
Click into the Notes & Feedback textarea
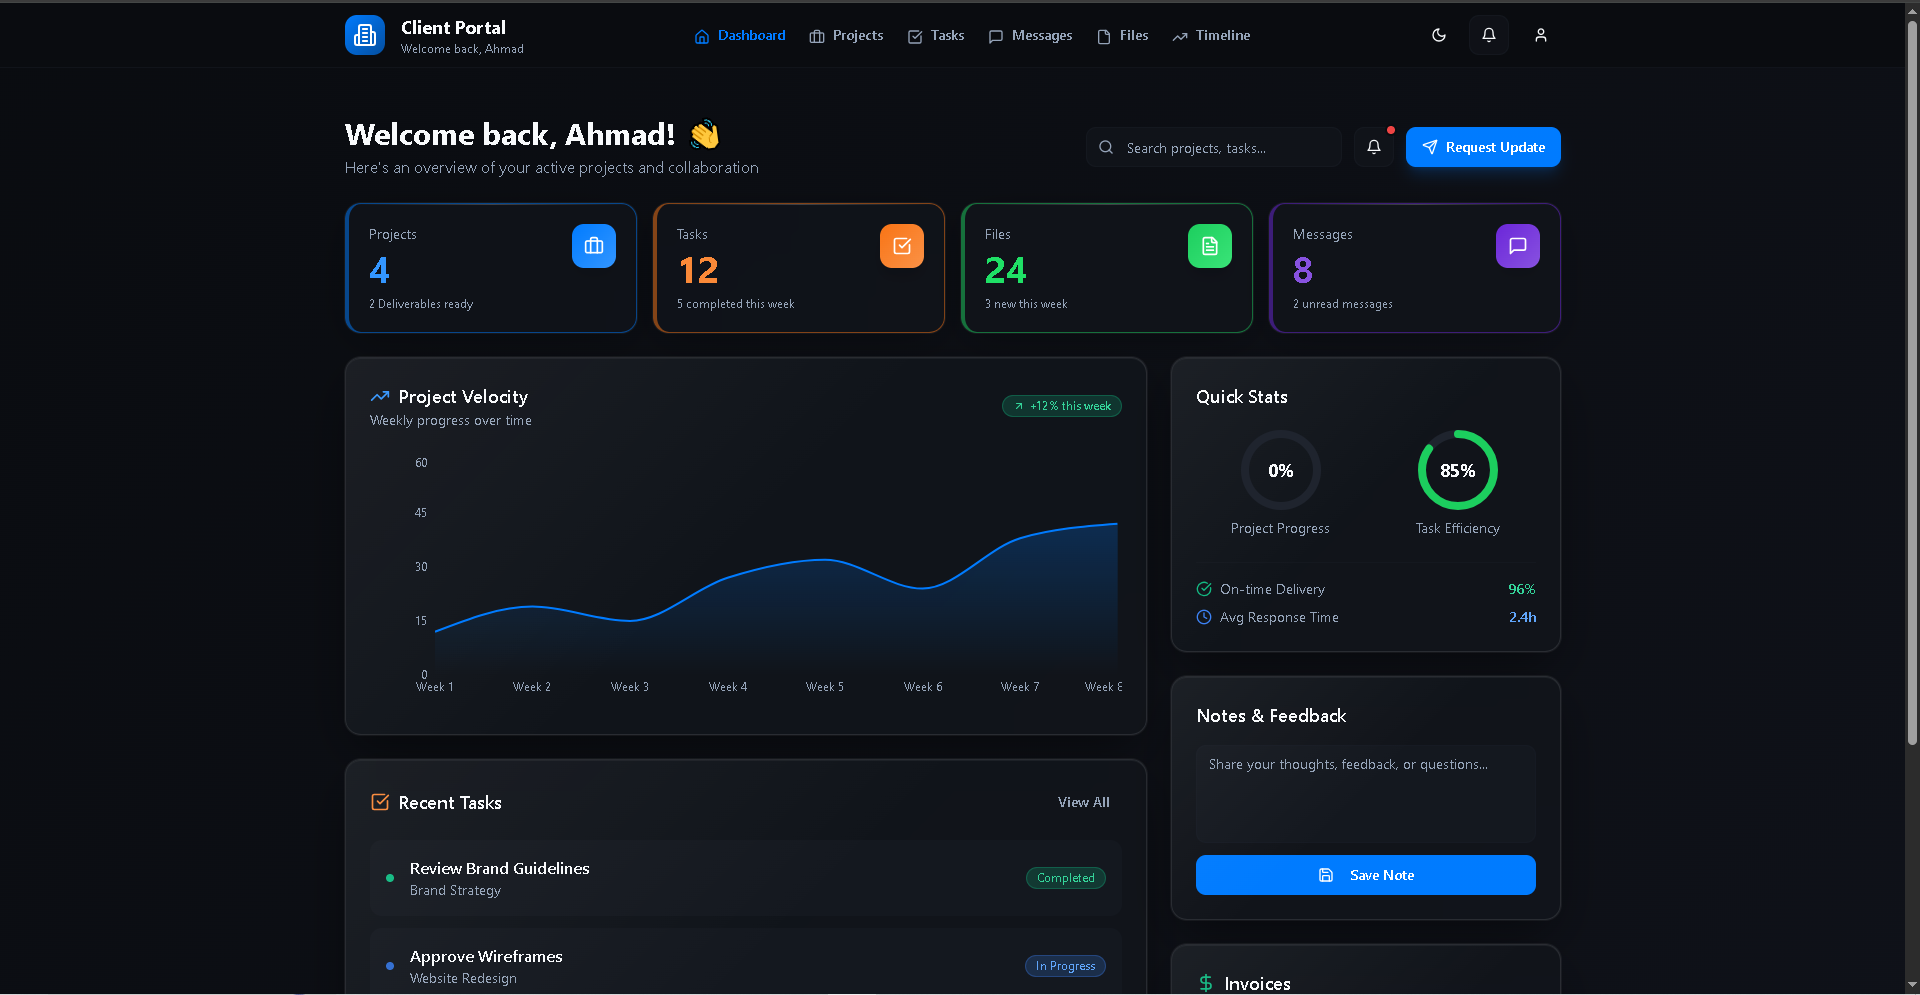[1366, 794]
